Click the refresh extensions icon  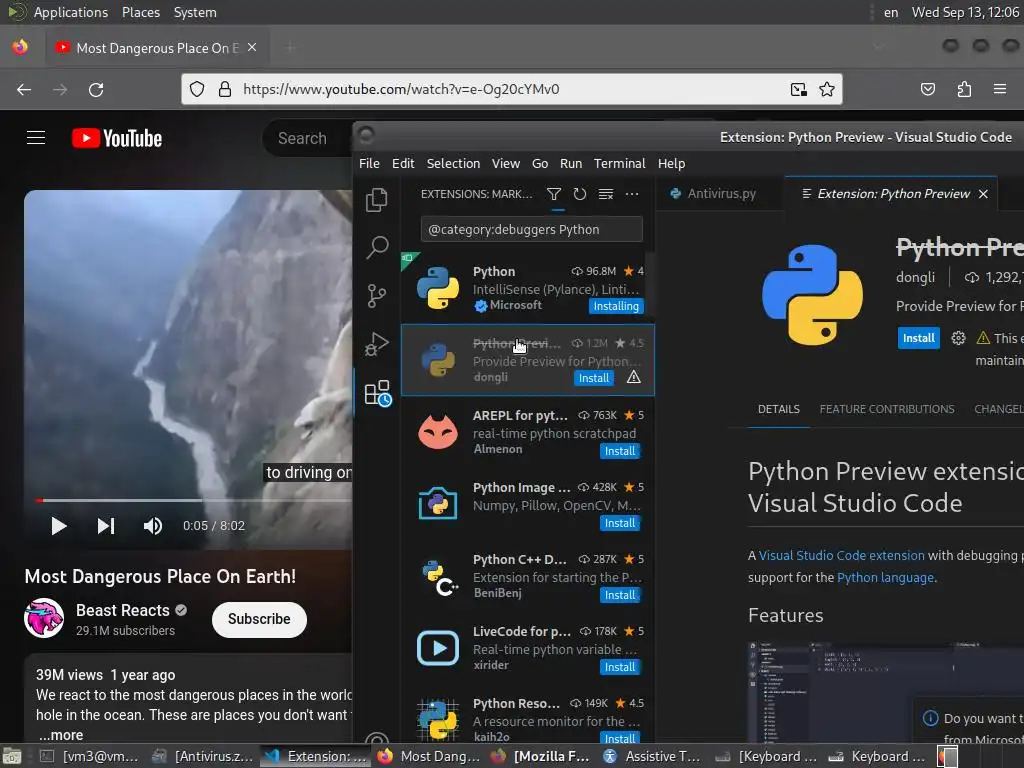580,194
